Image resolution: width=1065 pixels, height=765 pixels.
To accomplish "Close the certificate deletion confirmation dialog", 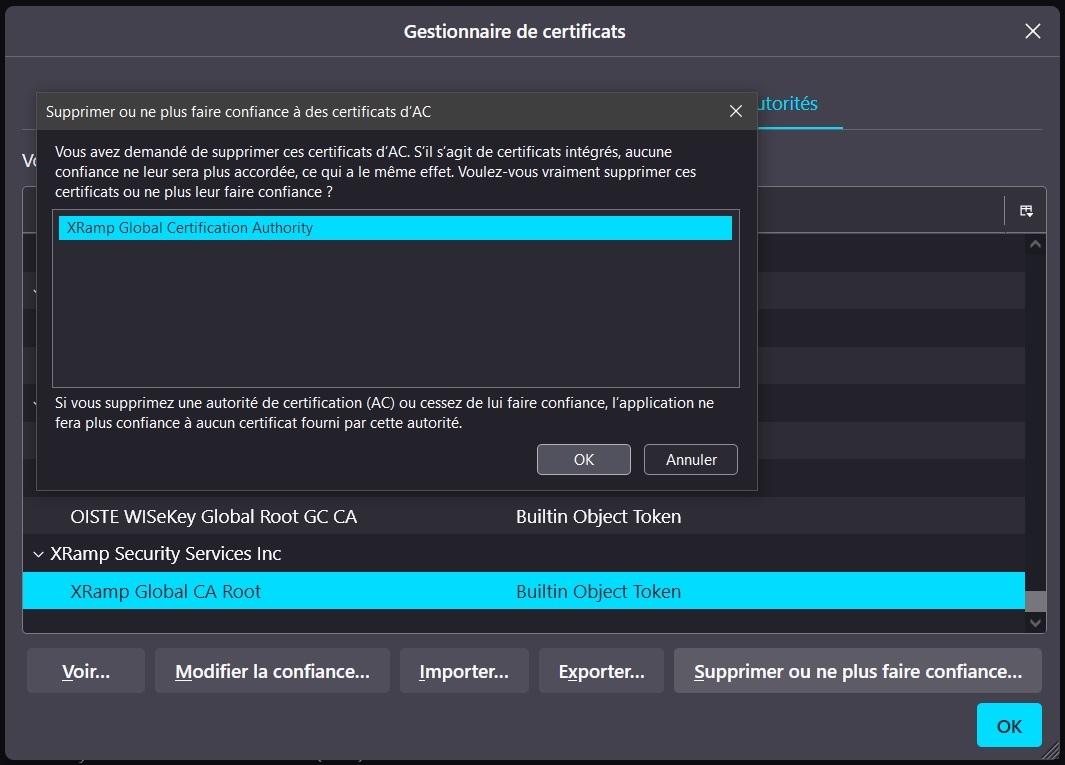I will [736, 112].
